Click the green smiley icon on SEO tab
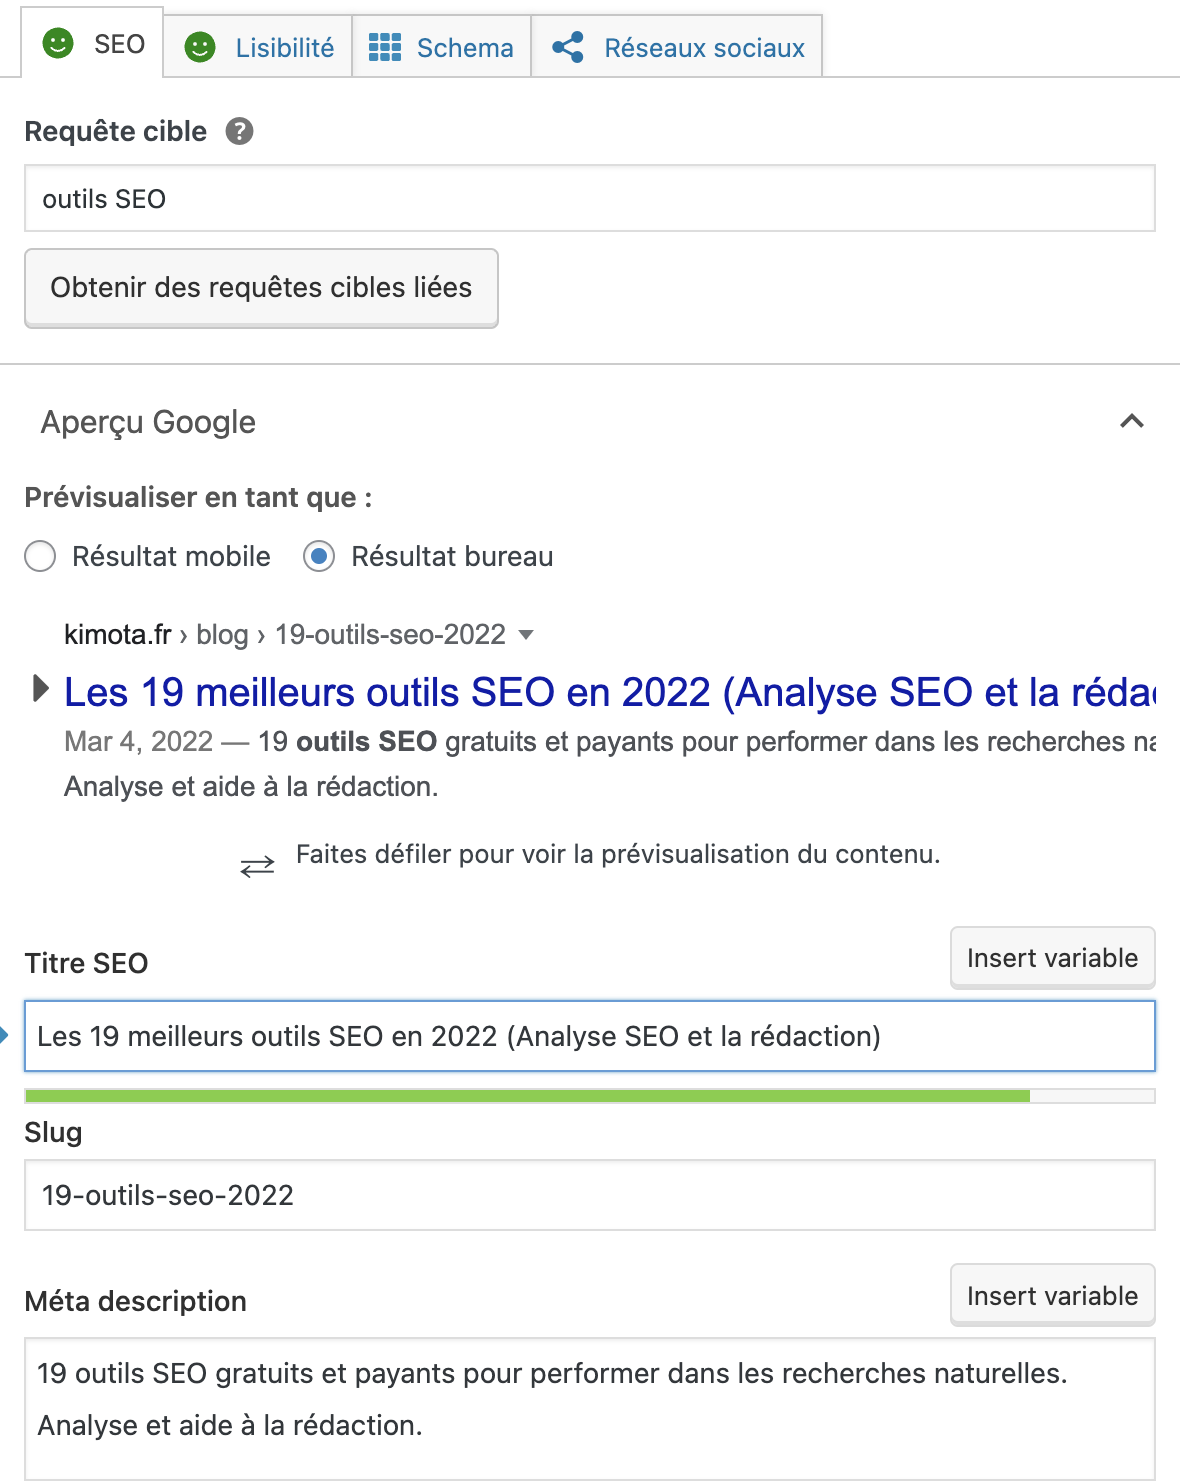This screenshot has width=1180, height=1484. pyautogui.click(x=58, y=43)
